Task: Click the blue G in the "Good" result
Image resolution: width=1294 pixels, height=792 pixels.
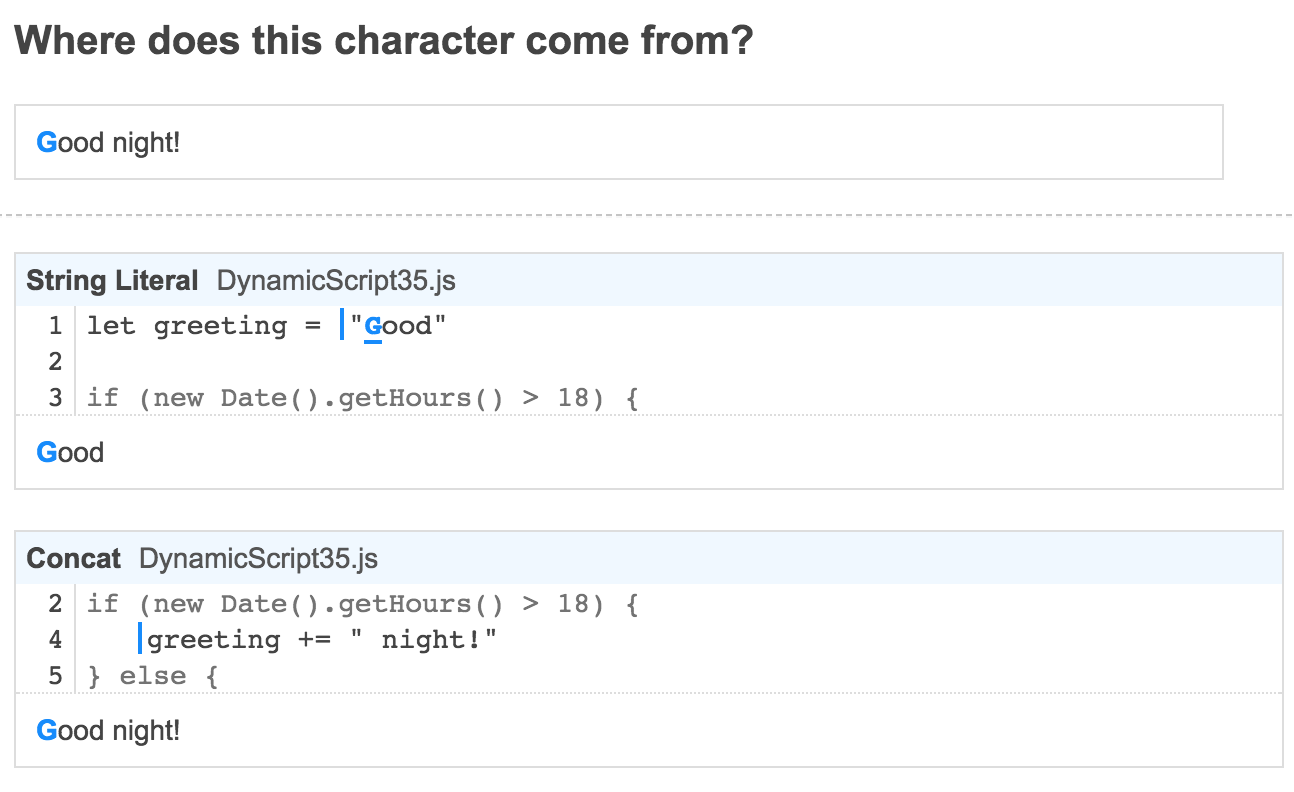Action: [x=47, y=453]
